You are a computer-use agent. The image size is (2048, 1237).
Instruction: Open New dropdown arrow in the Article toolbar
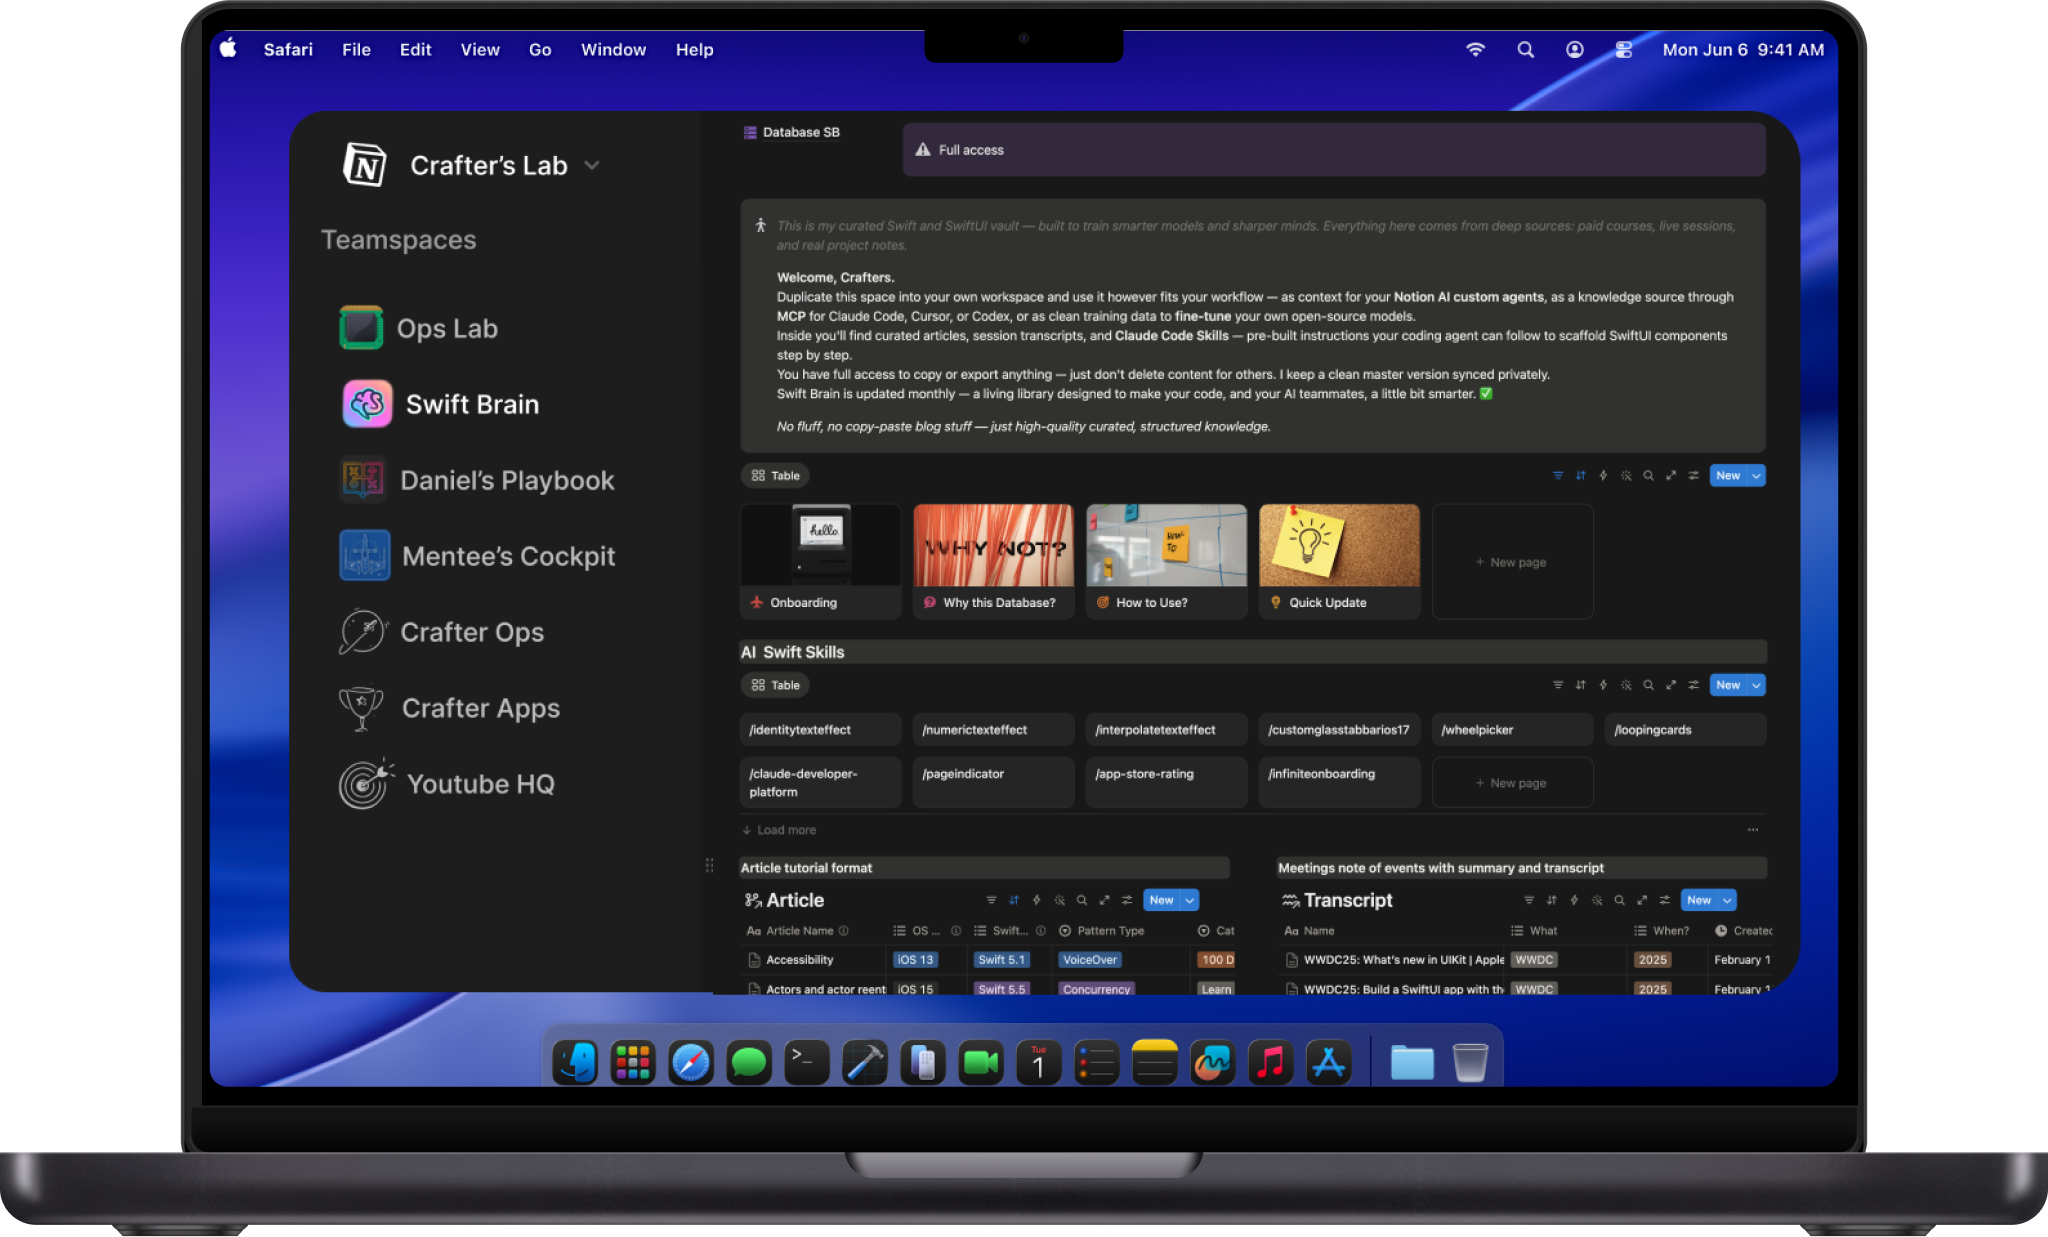(1190, 900)
